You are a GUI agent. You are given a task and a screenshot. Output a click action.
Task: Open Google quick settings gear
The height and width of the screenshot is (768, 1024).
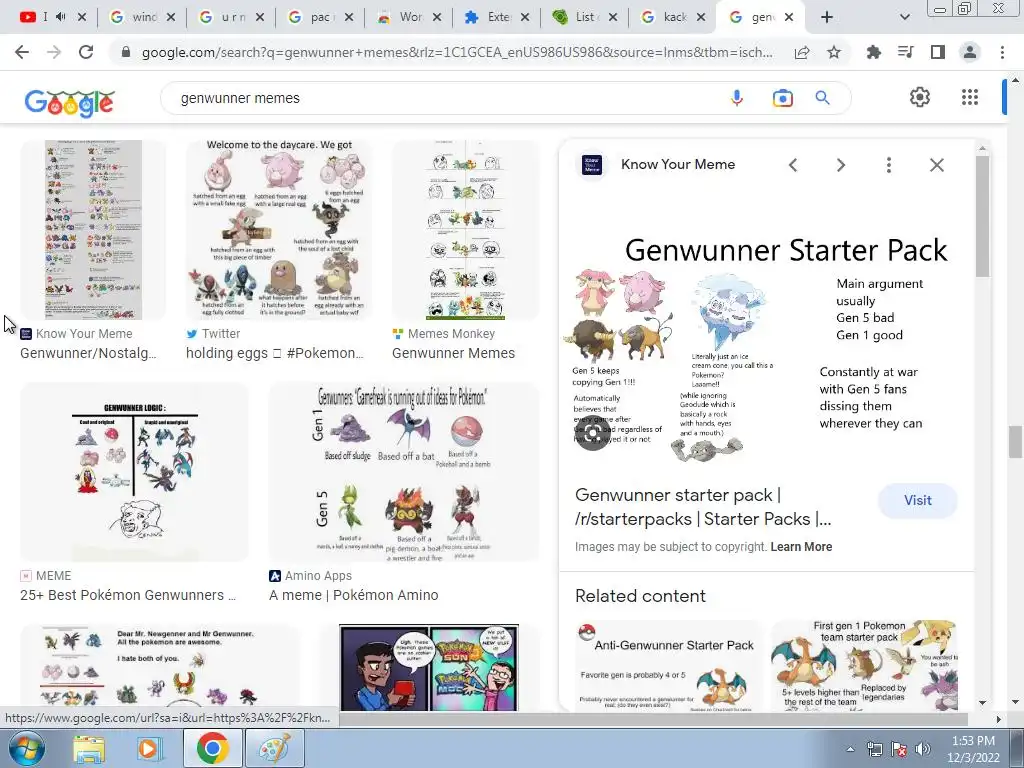click(920, 97)
